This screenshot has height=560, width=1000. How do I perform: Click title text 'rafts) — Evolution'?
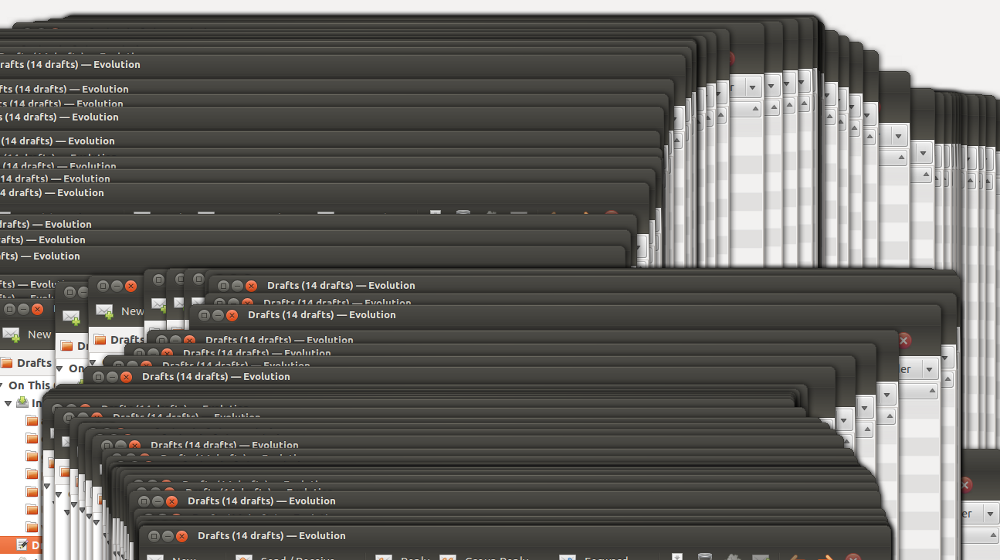coord(46,225)
